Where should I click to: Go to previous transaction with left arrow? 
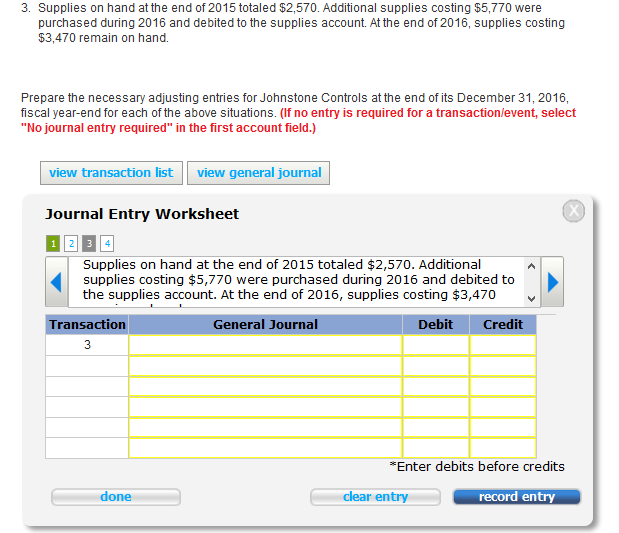56,282
